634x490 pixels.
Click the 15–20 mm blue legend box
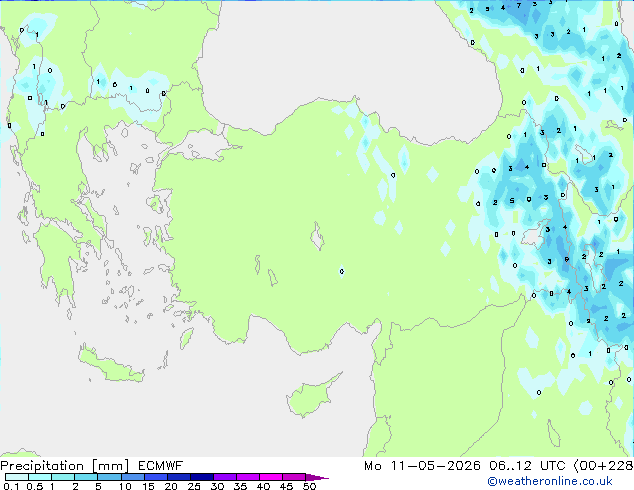[155, 477]
